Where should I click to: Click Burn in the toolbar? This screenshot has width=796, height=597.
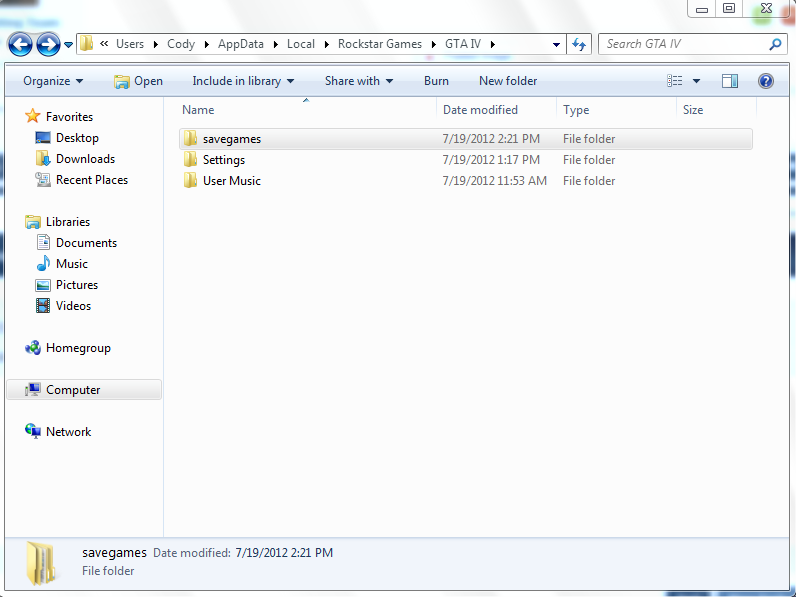(x=436, y=81)
